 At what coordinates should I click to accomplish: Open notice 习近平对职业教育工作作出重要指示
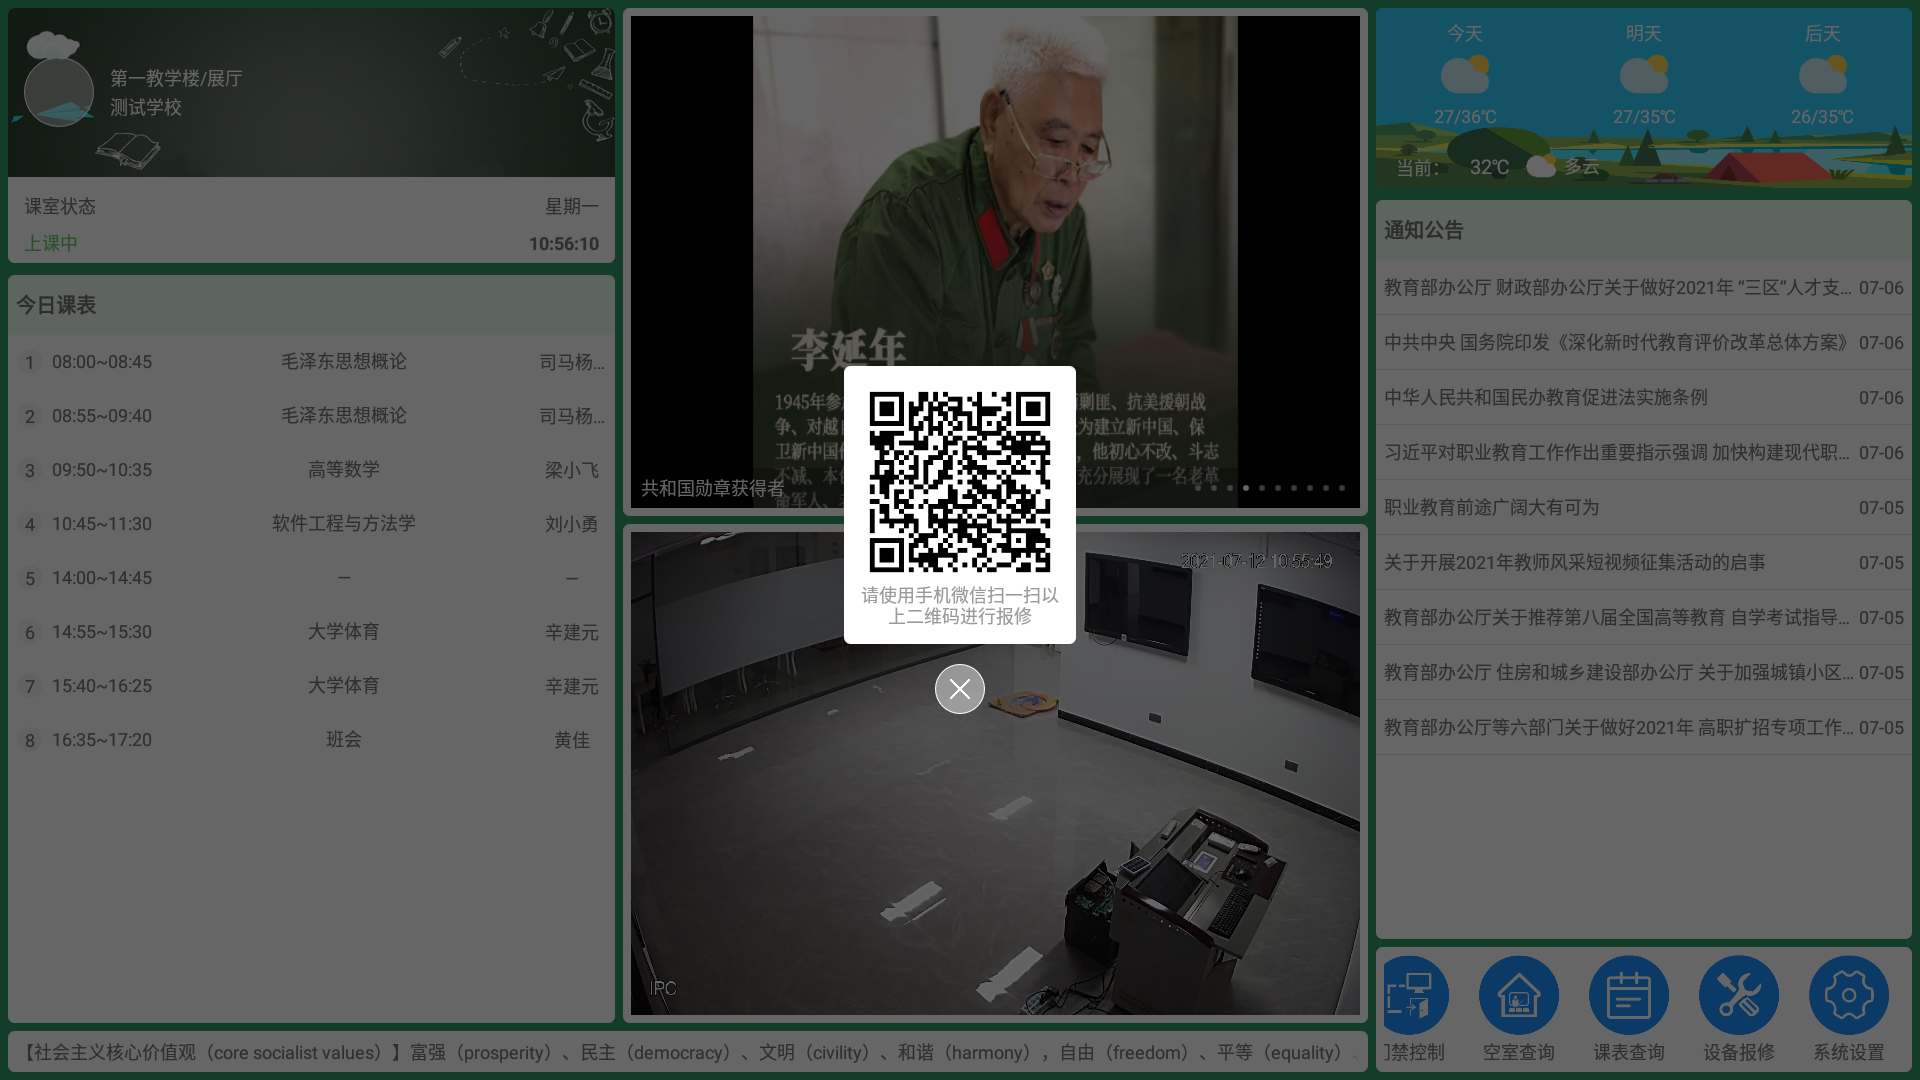(x=1643, y=453)
